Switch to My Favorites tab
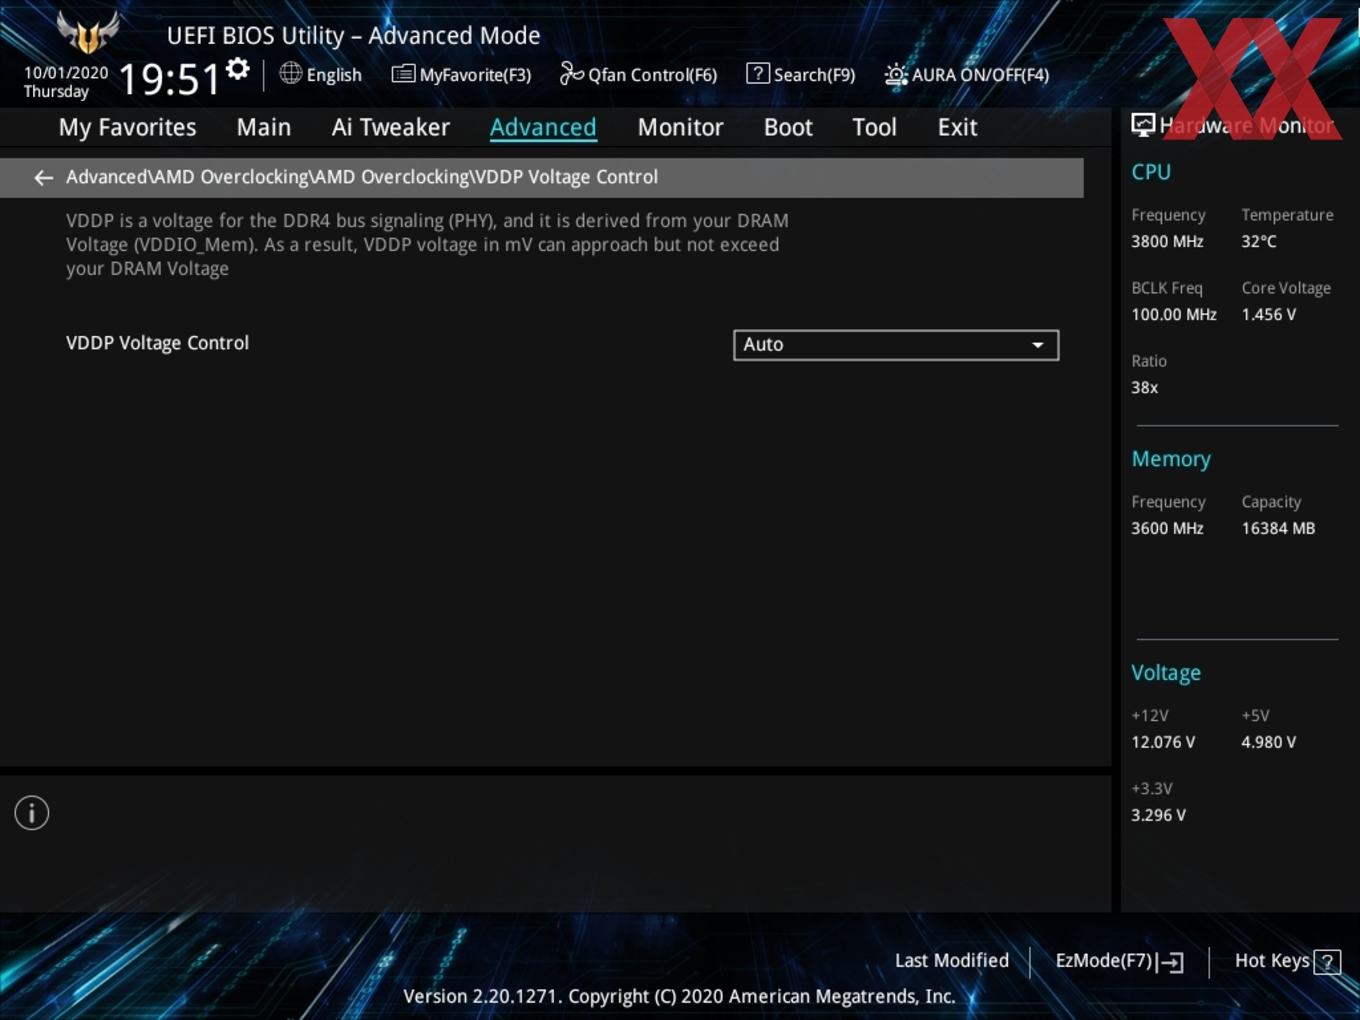Screen dimensions: 1360x1020 (128, 127)
